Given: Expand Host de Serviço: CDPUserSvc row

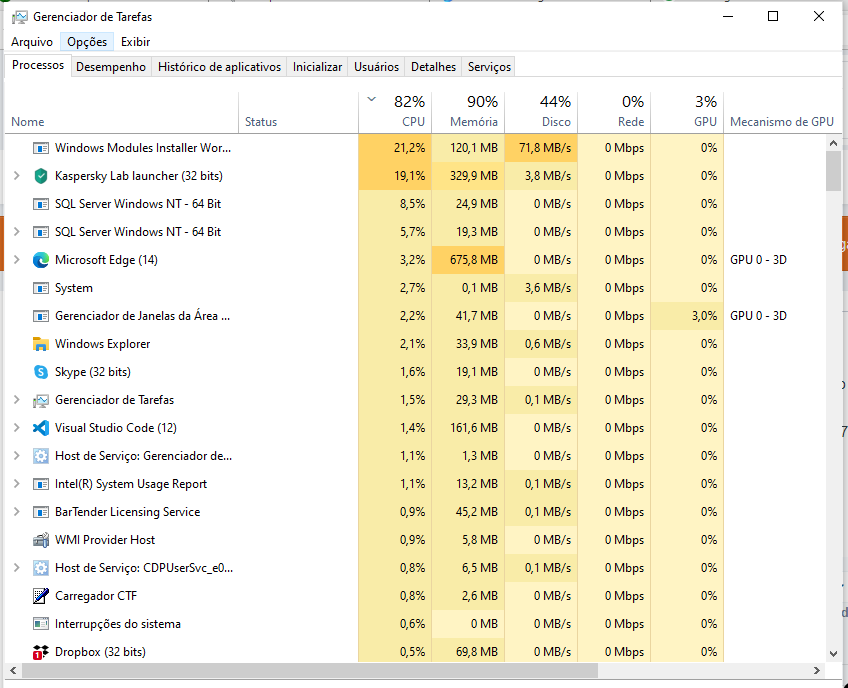Looking at the screenshot, I should (x=17, y=568).
